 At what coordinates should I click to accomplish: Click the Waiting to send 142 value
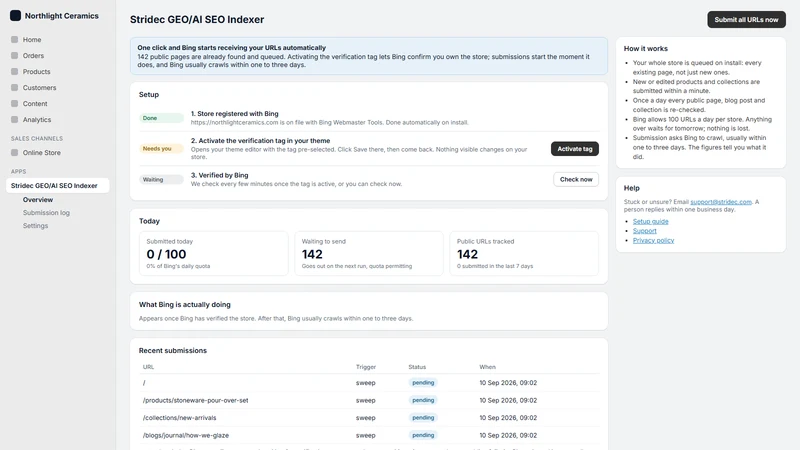point(312,254)
